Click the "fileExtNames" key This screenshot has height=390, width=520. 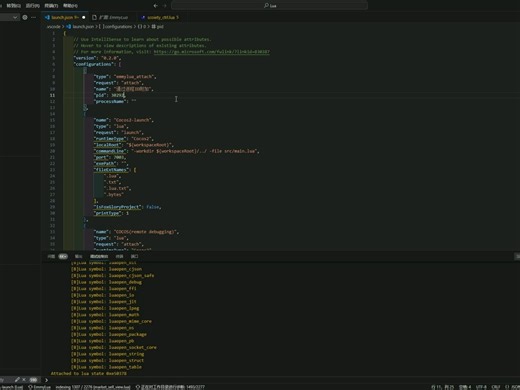[111, 170]
